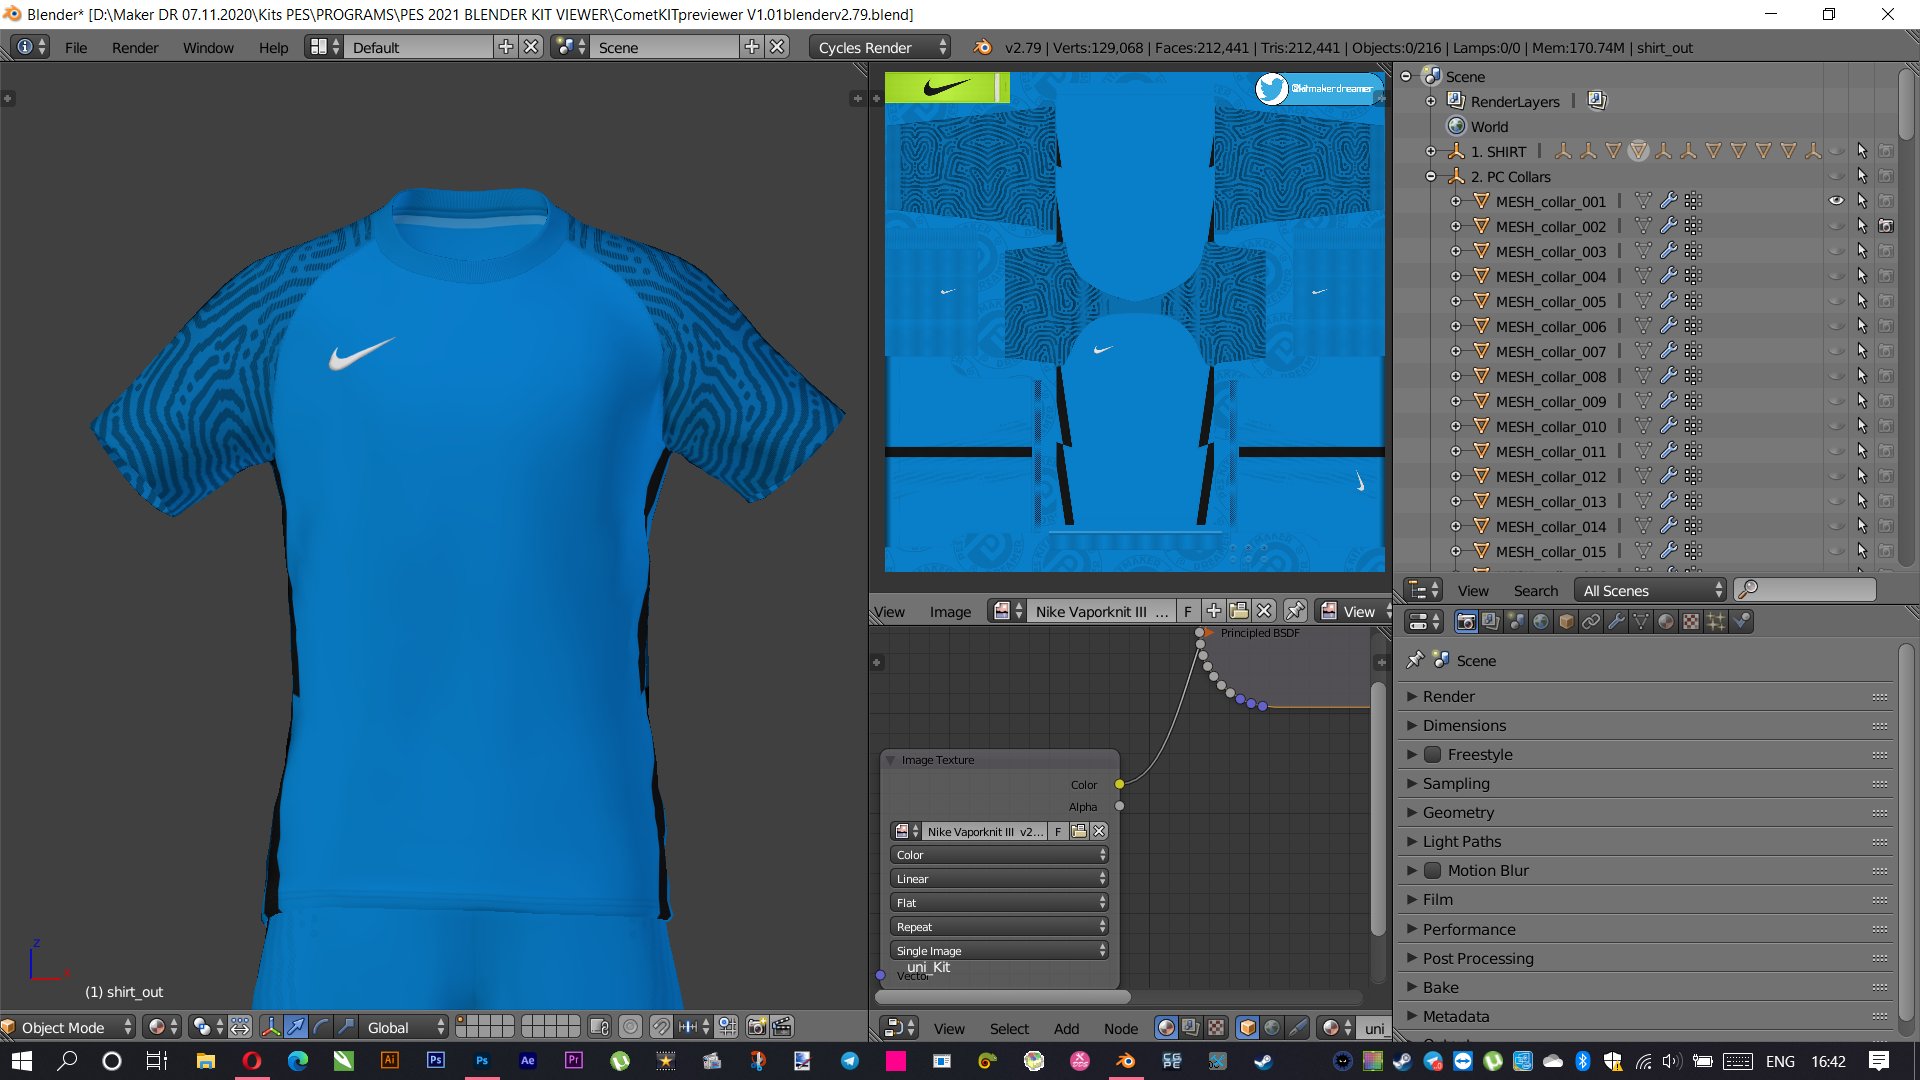The width and height of the screenshot is (1920, 1080).
Task: Click the OpenGL render animation clapper icon
Action: coord(782,1027)
